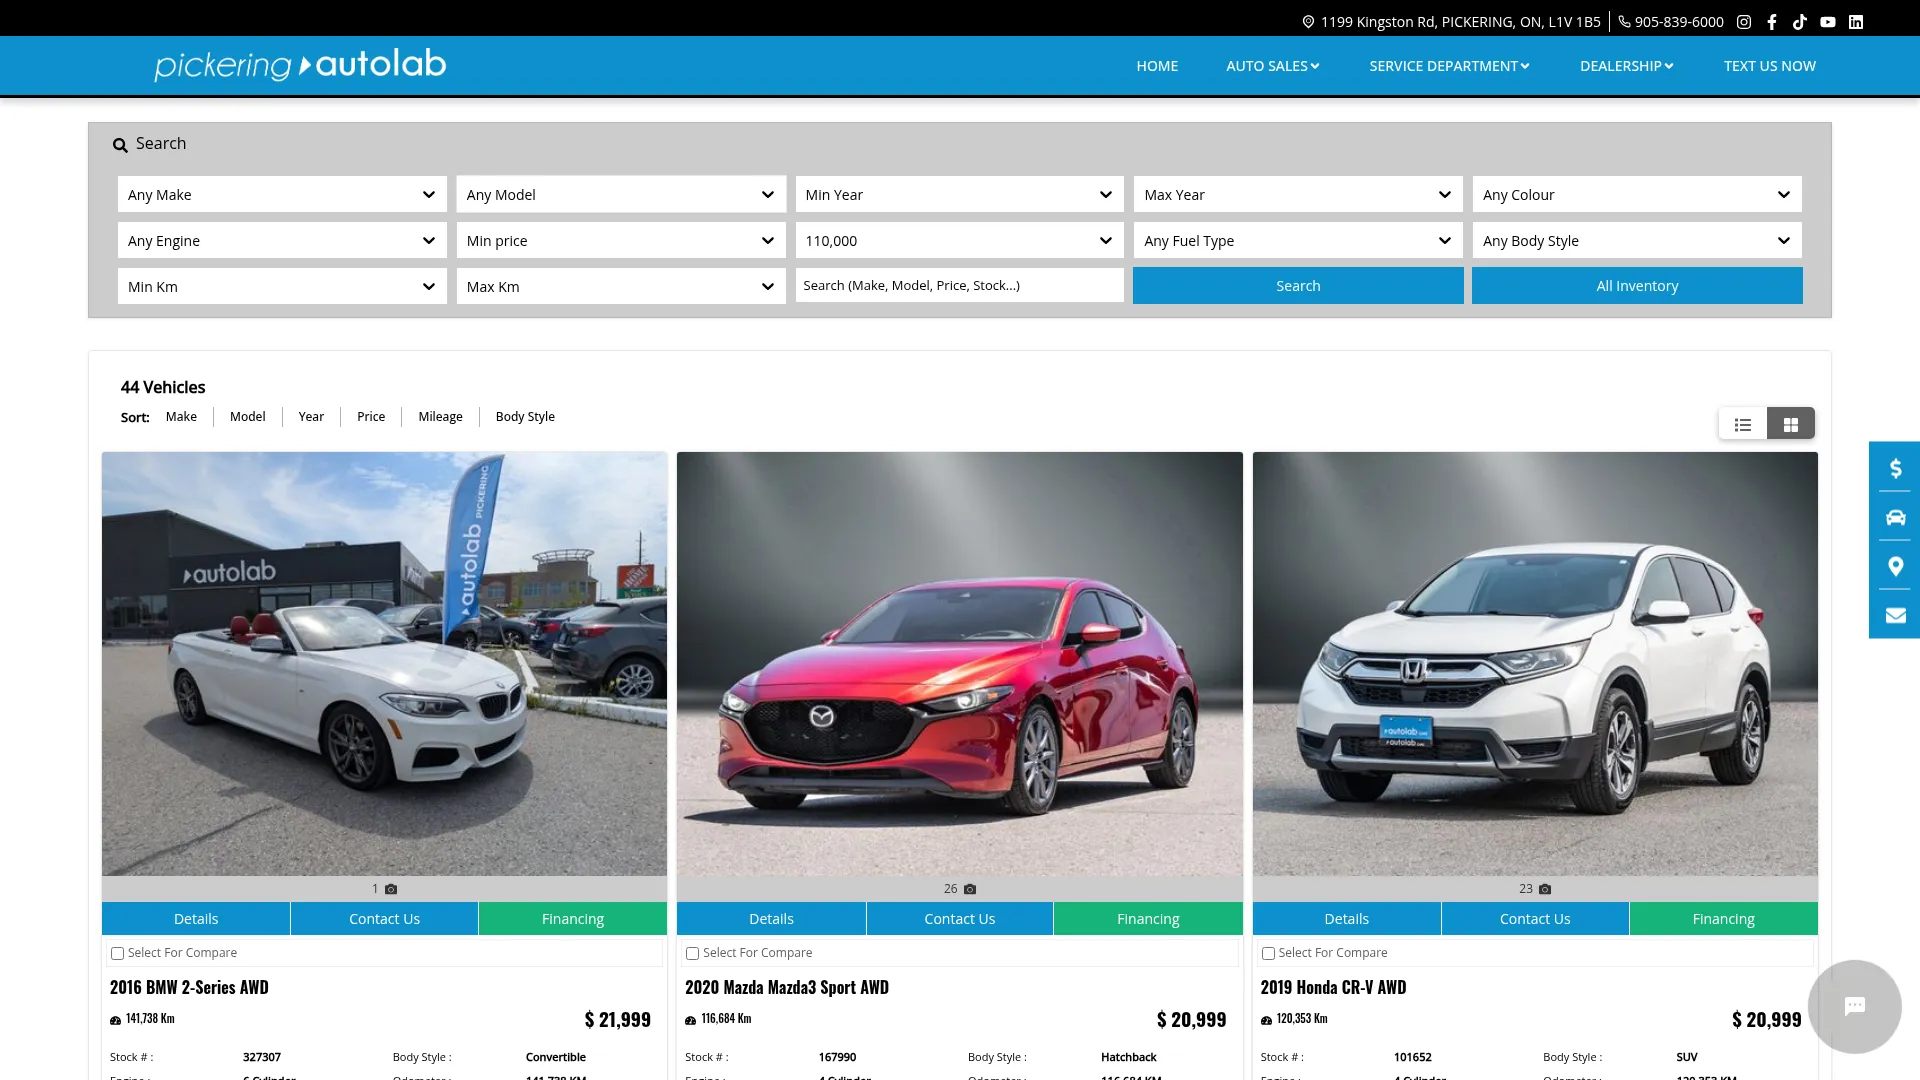
Task: Open the LinkedIn social icon
Action: coord(1856,22)
